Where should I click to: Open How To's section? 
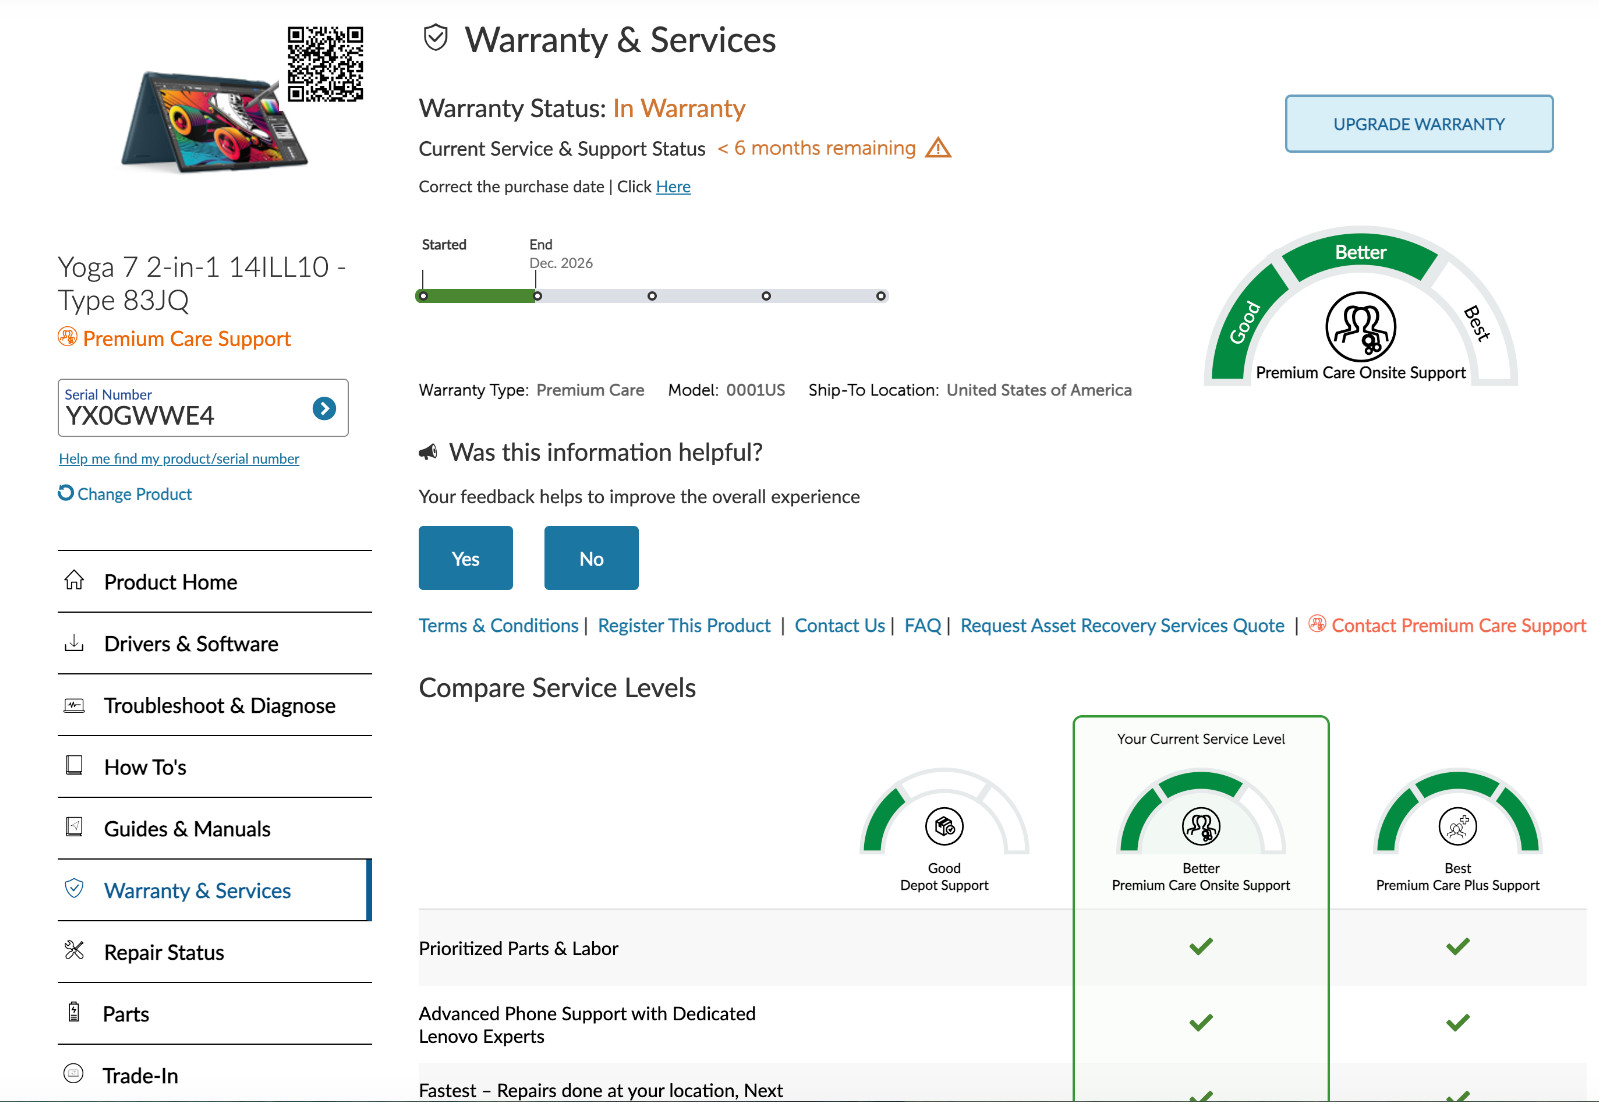[215, 767]
